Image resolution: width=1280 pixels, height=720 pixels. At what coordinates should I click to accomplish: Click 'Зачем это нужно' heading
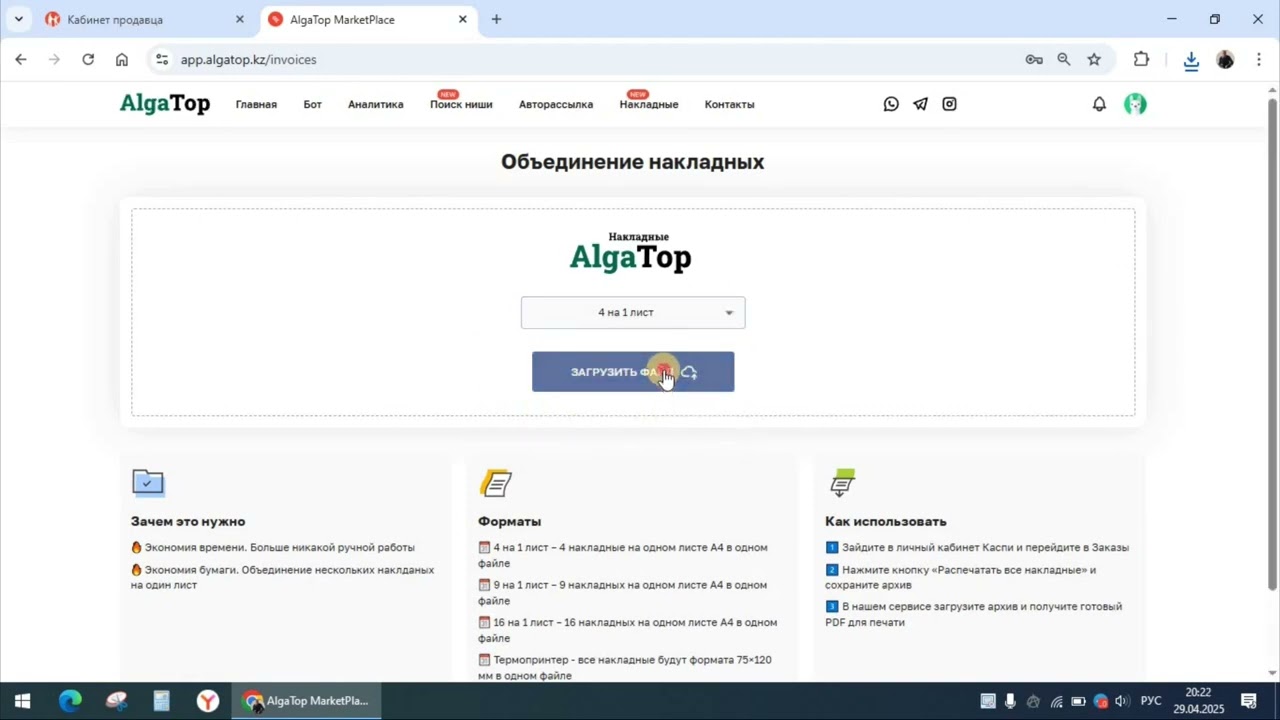[188, 521]
